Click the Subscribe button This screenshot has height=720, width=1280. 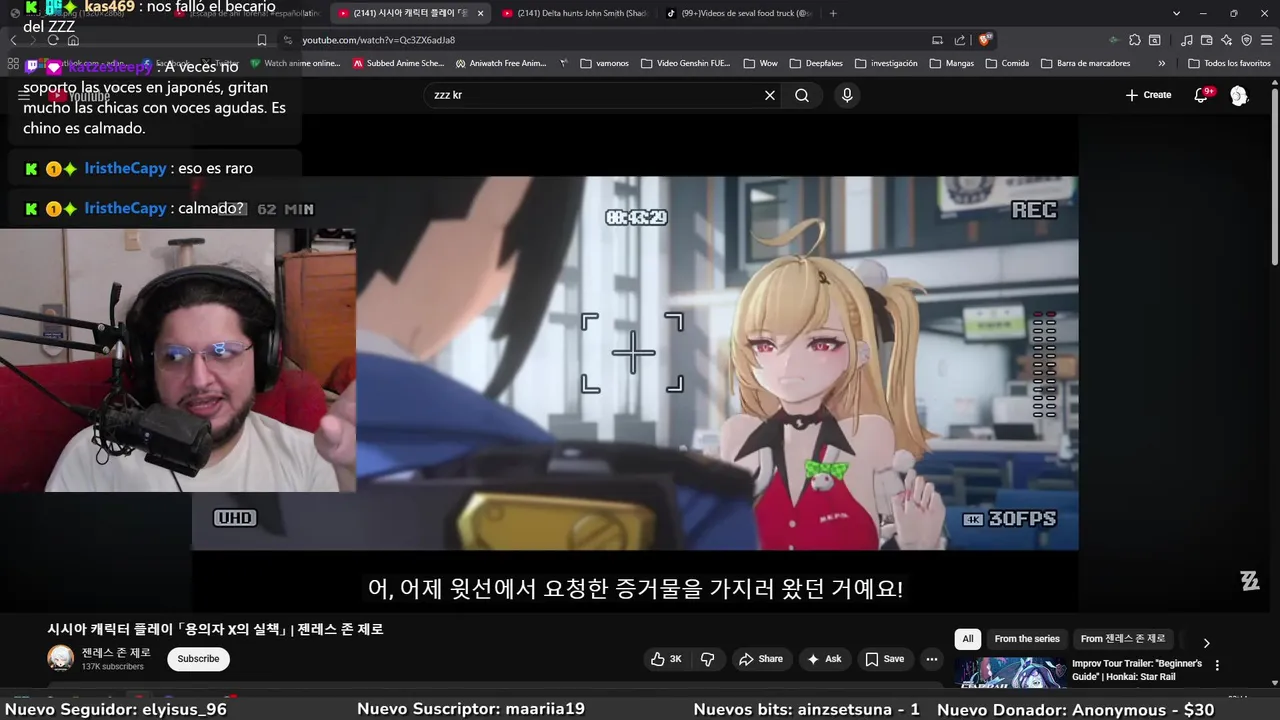pos(198,659)
